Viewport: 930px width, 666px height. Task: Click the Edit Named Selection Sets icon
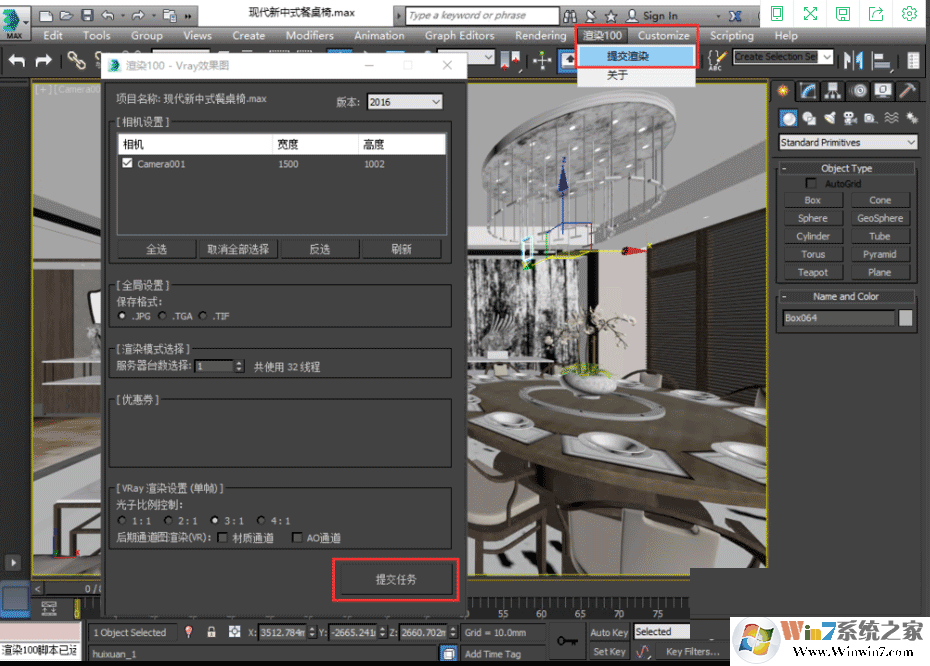pyautogui.click(x=716, y=60)
